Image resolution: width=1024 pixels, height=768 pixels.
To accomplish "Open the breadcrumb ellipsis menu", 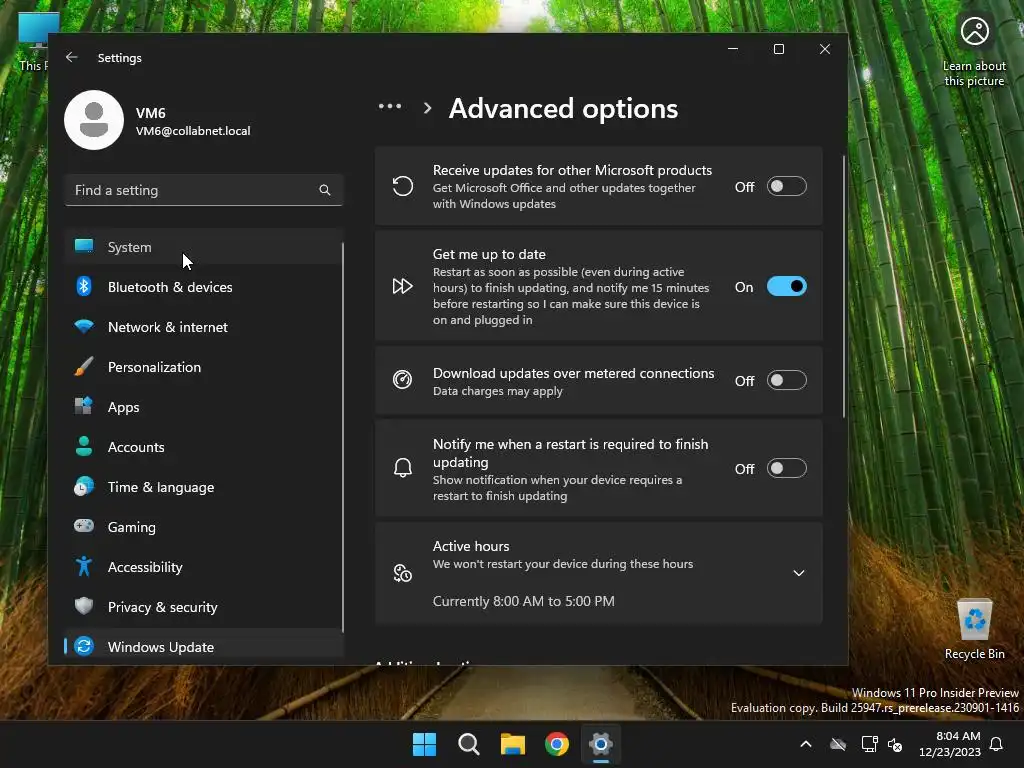I will tap(390, 107).
